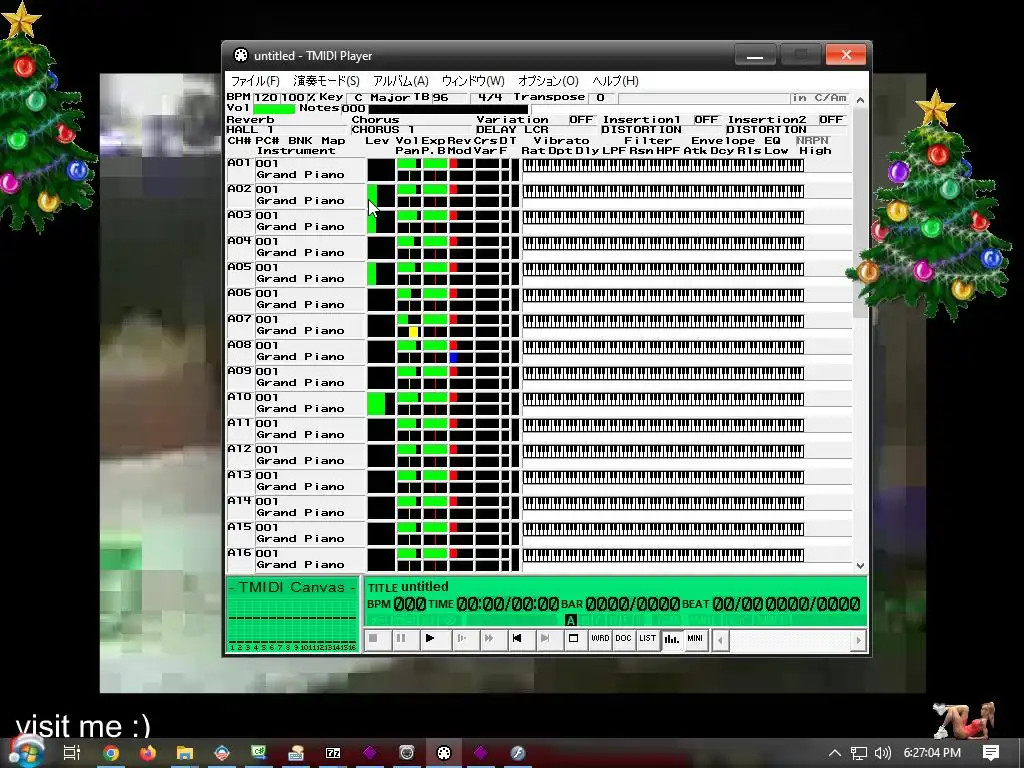Click the A01 piano keyboard strip
Image resolution: width=1024 pixels, height=768 pixels.
click(x=663, y=165)
